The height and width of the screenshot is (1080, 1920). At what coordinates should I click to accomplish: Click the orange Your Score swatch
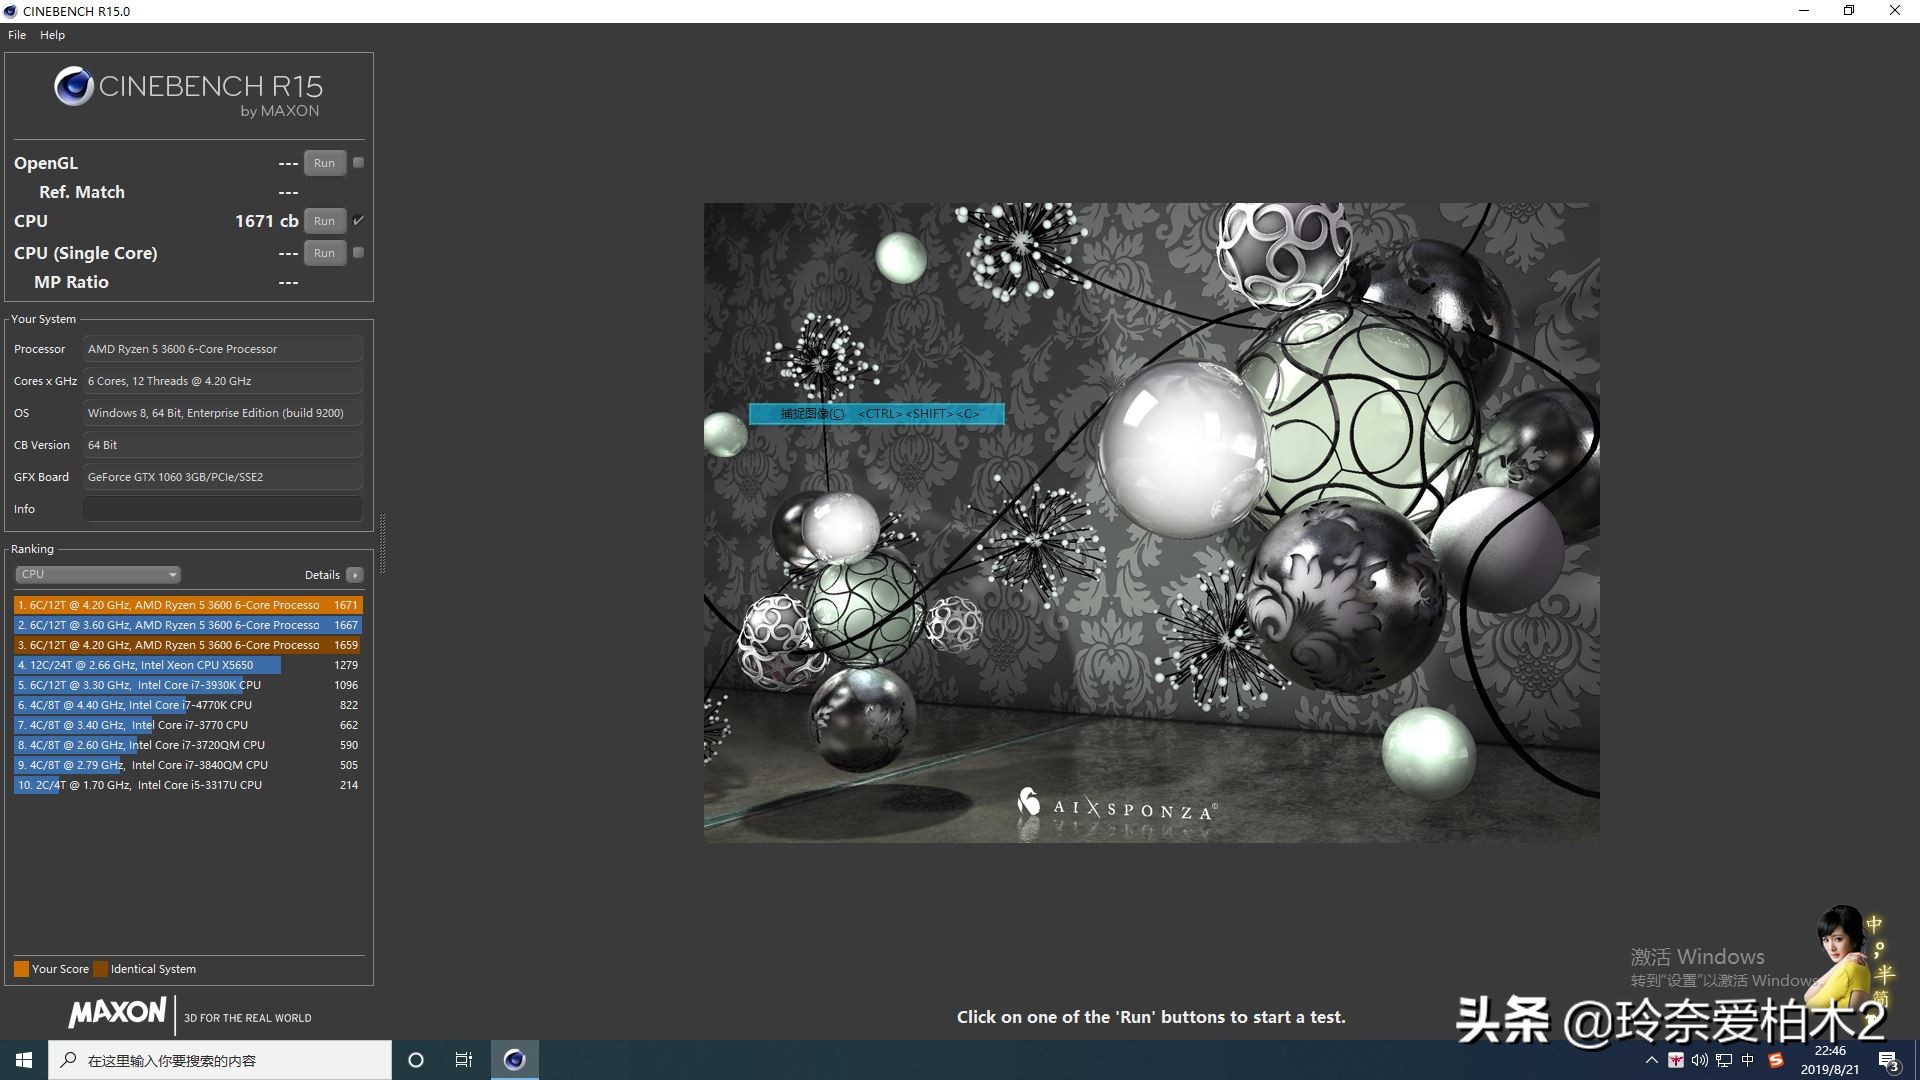(x=21, y=968)
